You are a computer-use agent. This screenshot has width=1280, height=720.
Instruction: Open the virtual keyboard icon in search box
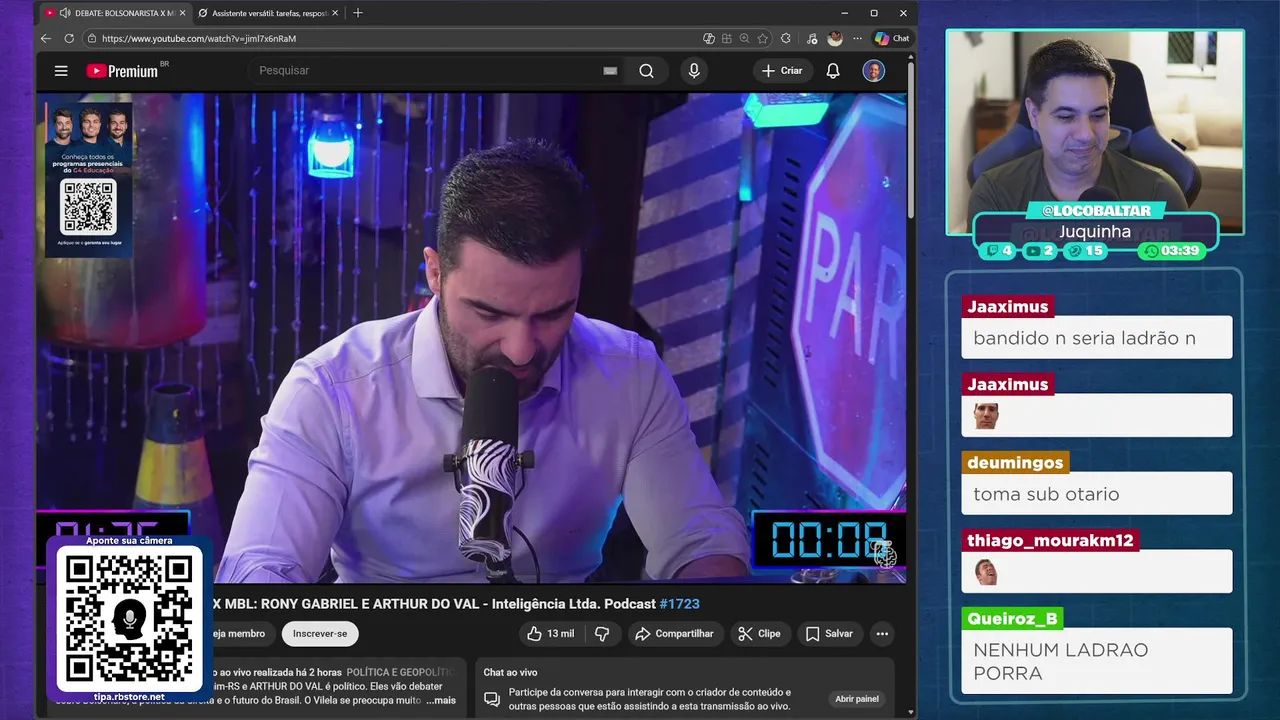(x=610, y=71)
